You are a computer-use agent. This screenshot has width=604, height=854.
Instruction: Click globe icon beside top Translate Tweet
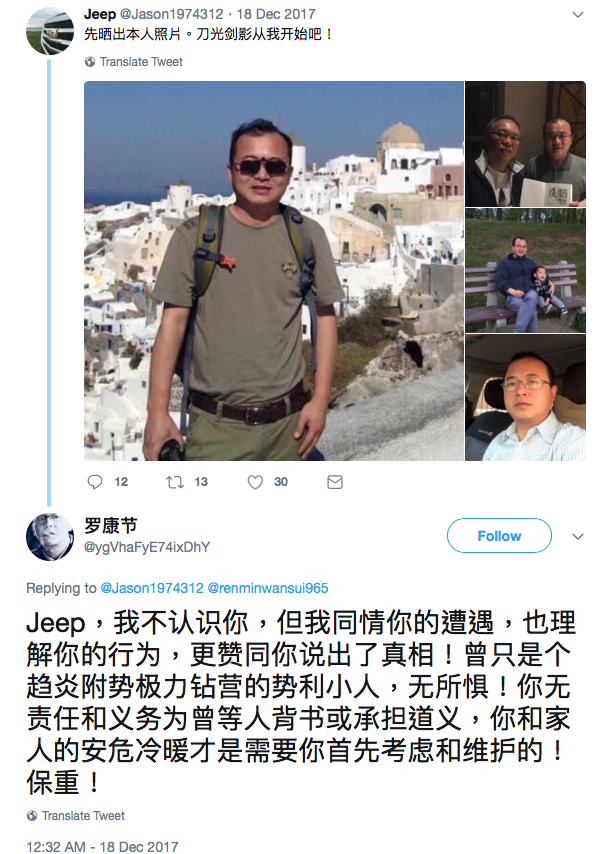(90, 62)
